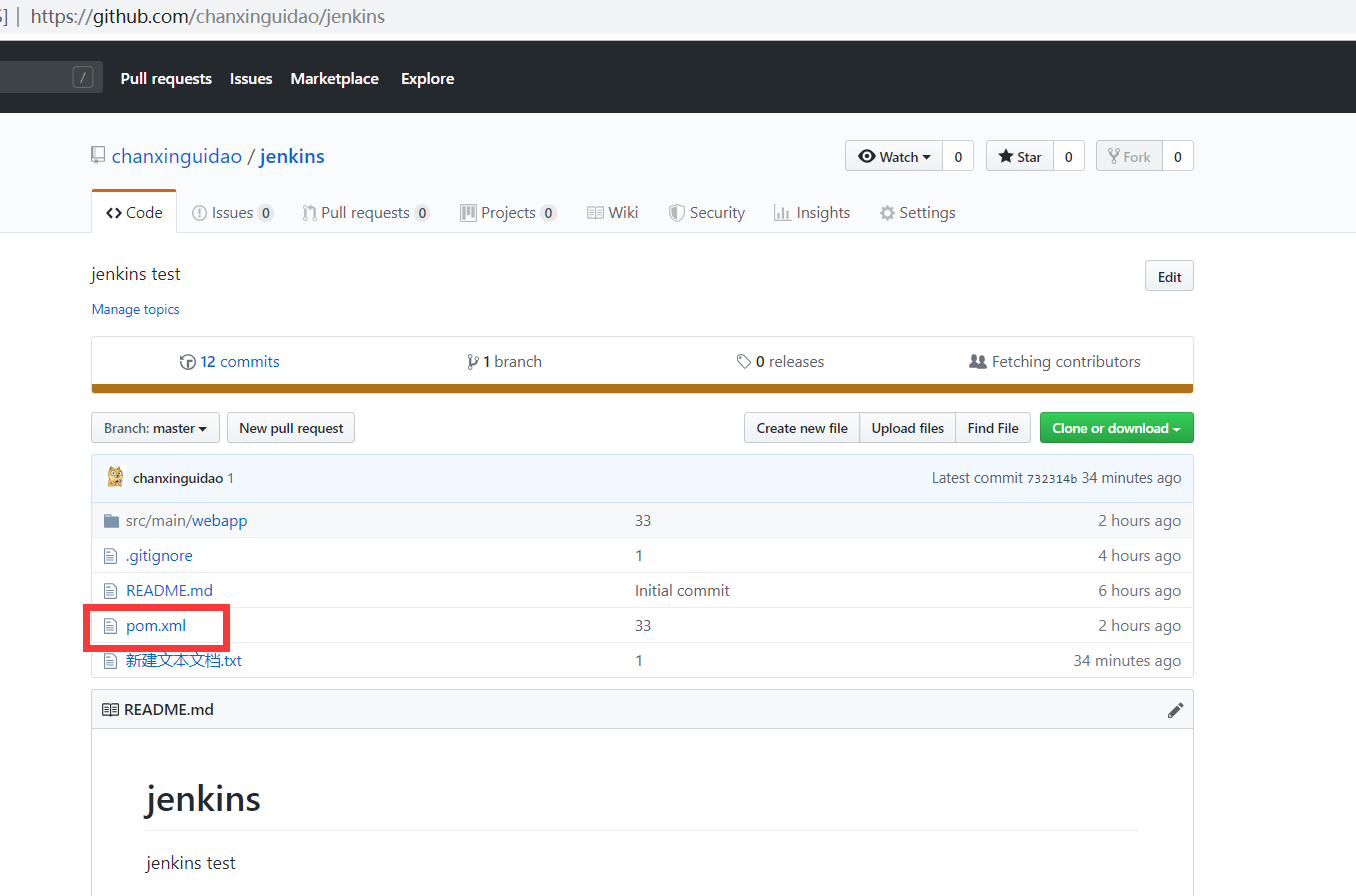Open commit hash 732314b
The image size is (1356, 896).
[1052, 478]
